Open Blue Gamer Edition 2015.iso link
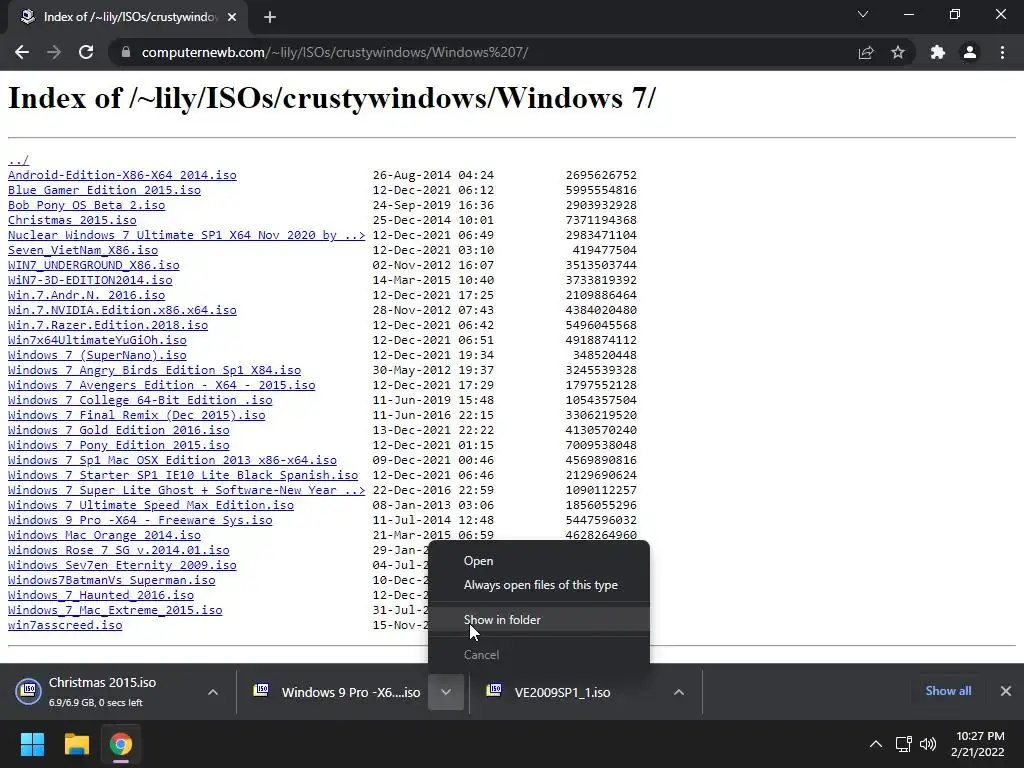The image size is (1024, 768). coord(104,190)
